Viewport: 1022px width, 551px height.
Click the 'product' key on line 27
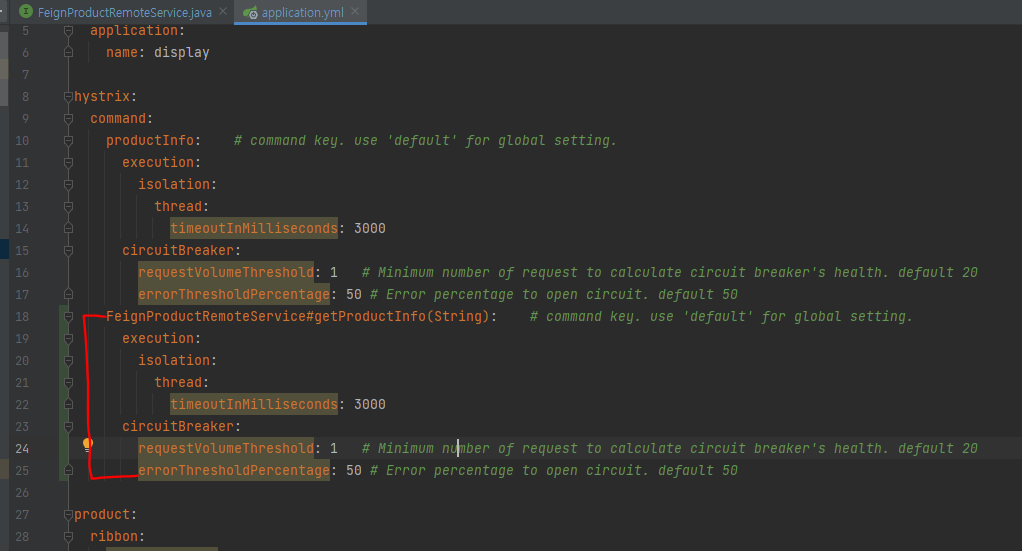[x=102, y=514]
